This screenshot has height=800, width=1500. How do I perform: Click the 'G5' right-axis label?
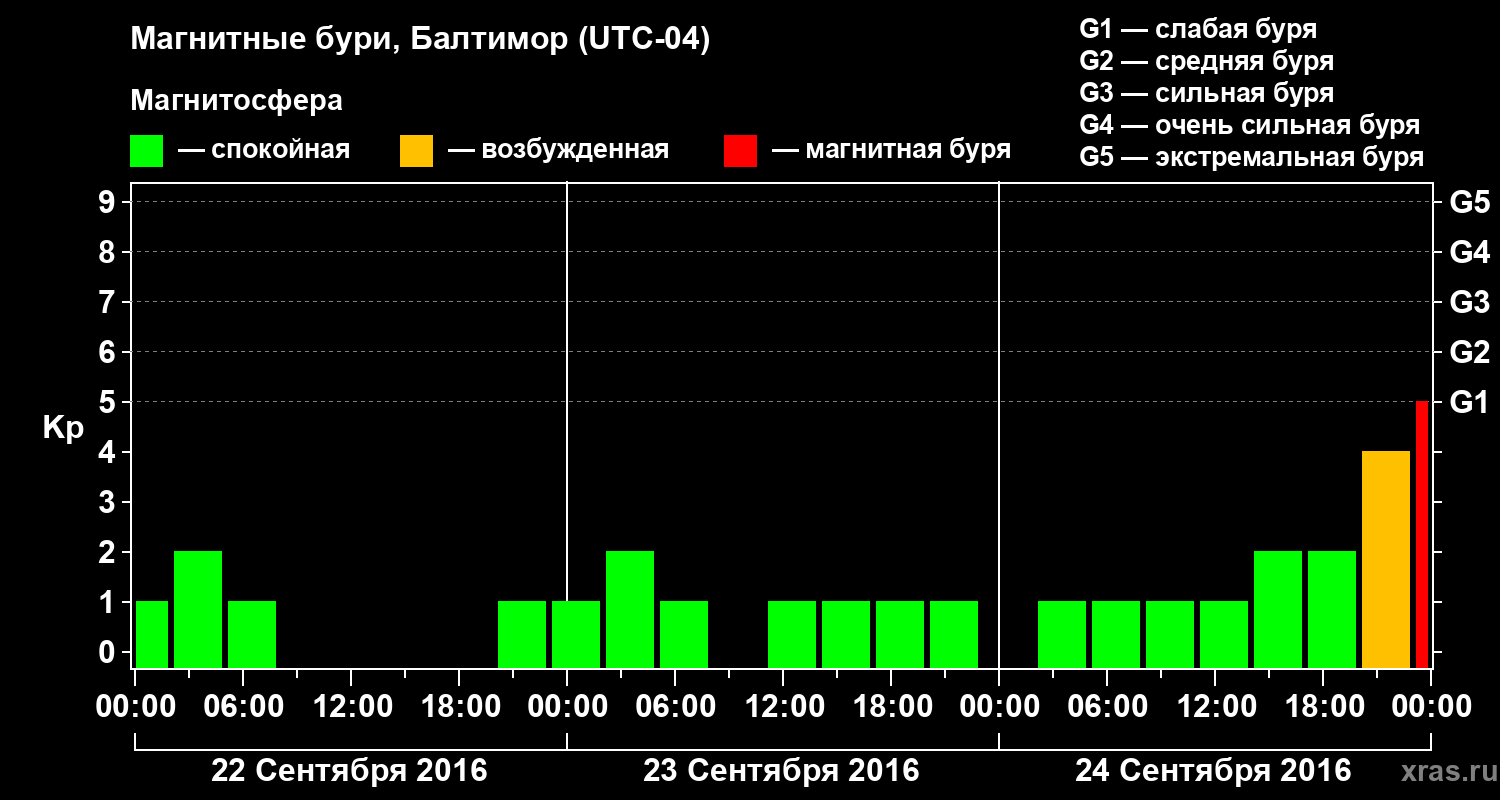(1469, 202)
